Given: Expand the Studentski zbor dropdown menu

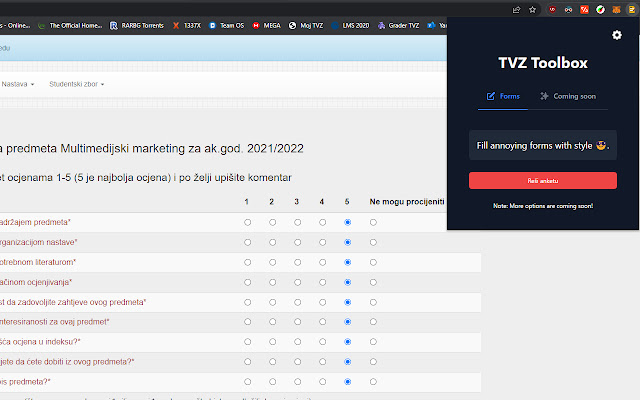Looking at the screenshot, I should pos(76,84).
